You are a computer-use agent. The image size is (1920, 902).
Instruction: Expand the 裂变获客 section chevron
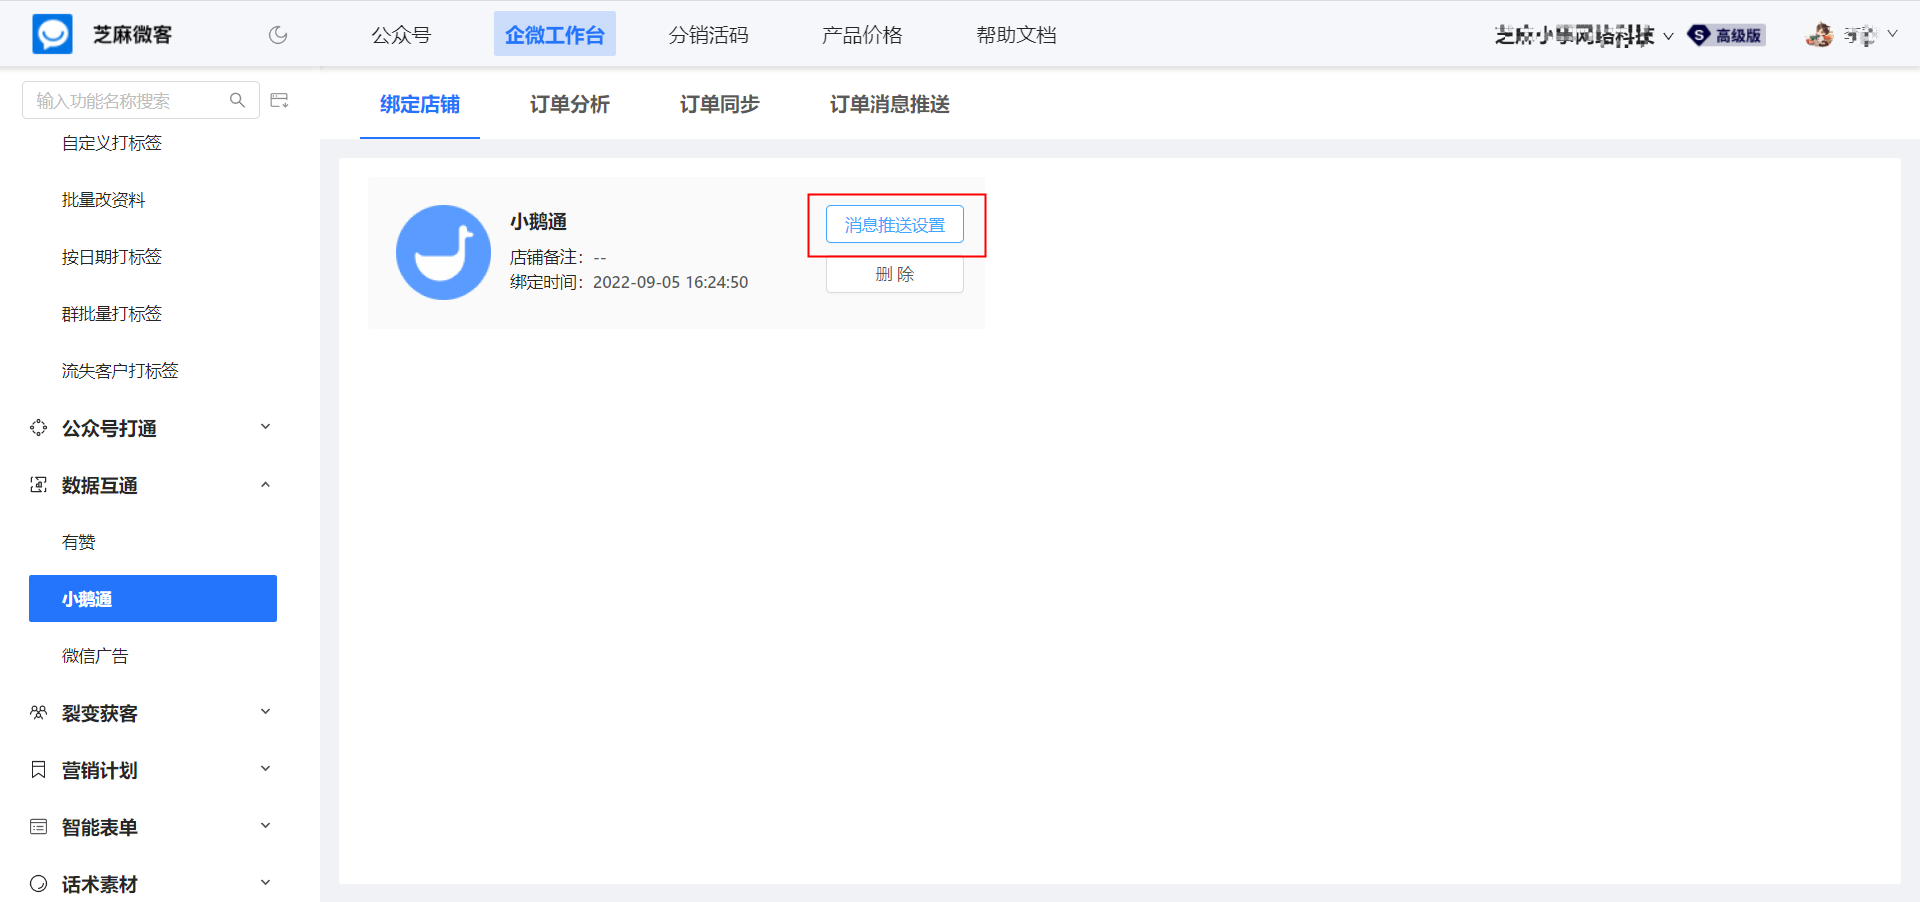click(266, 712)
